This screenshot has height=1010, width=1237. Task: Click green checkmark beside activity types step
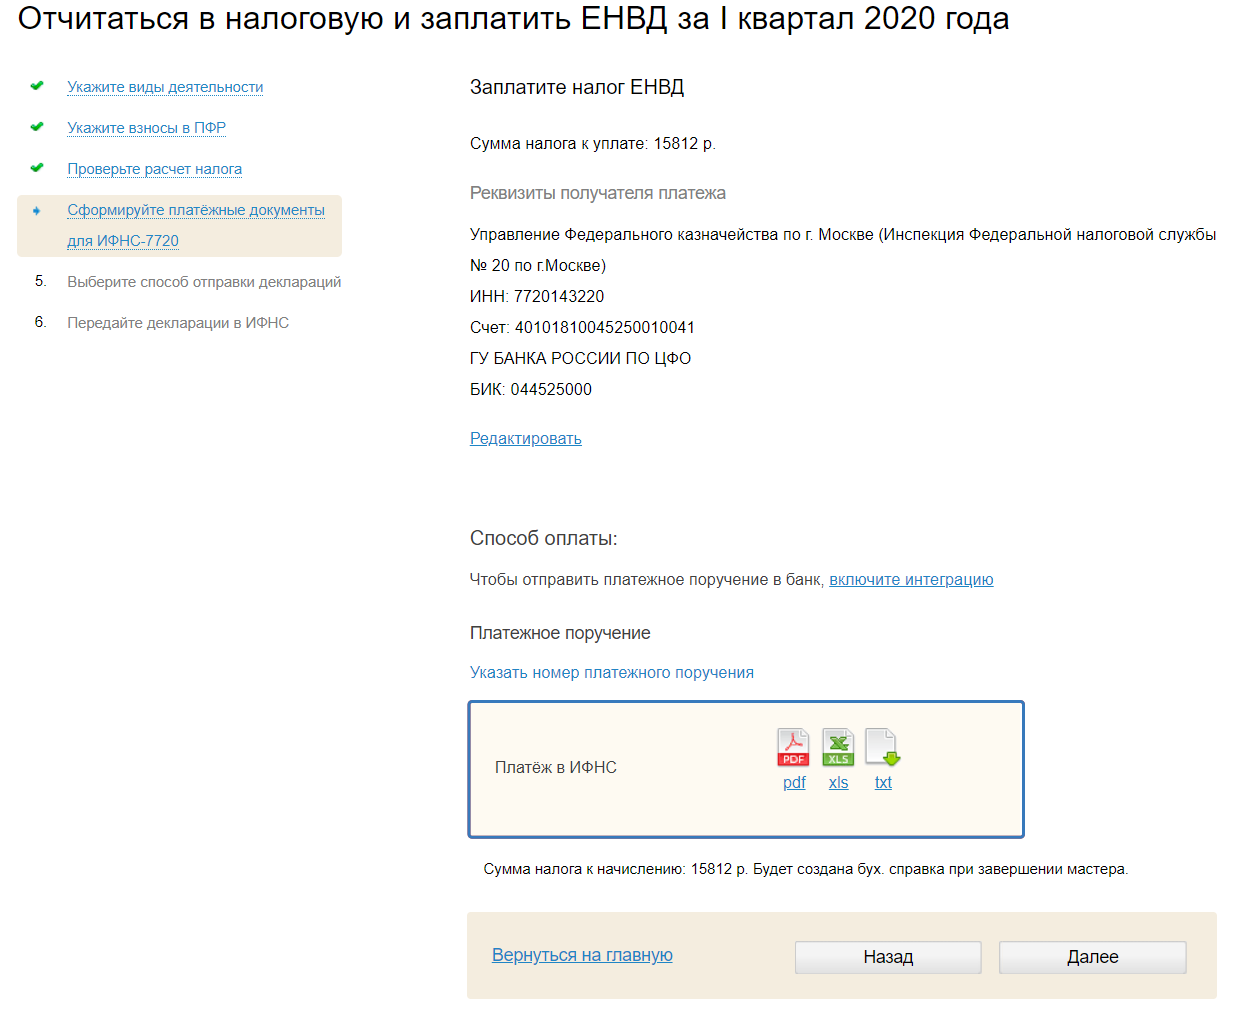point(37,86)
